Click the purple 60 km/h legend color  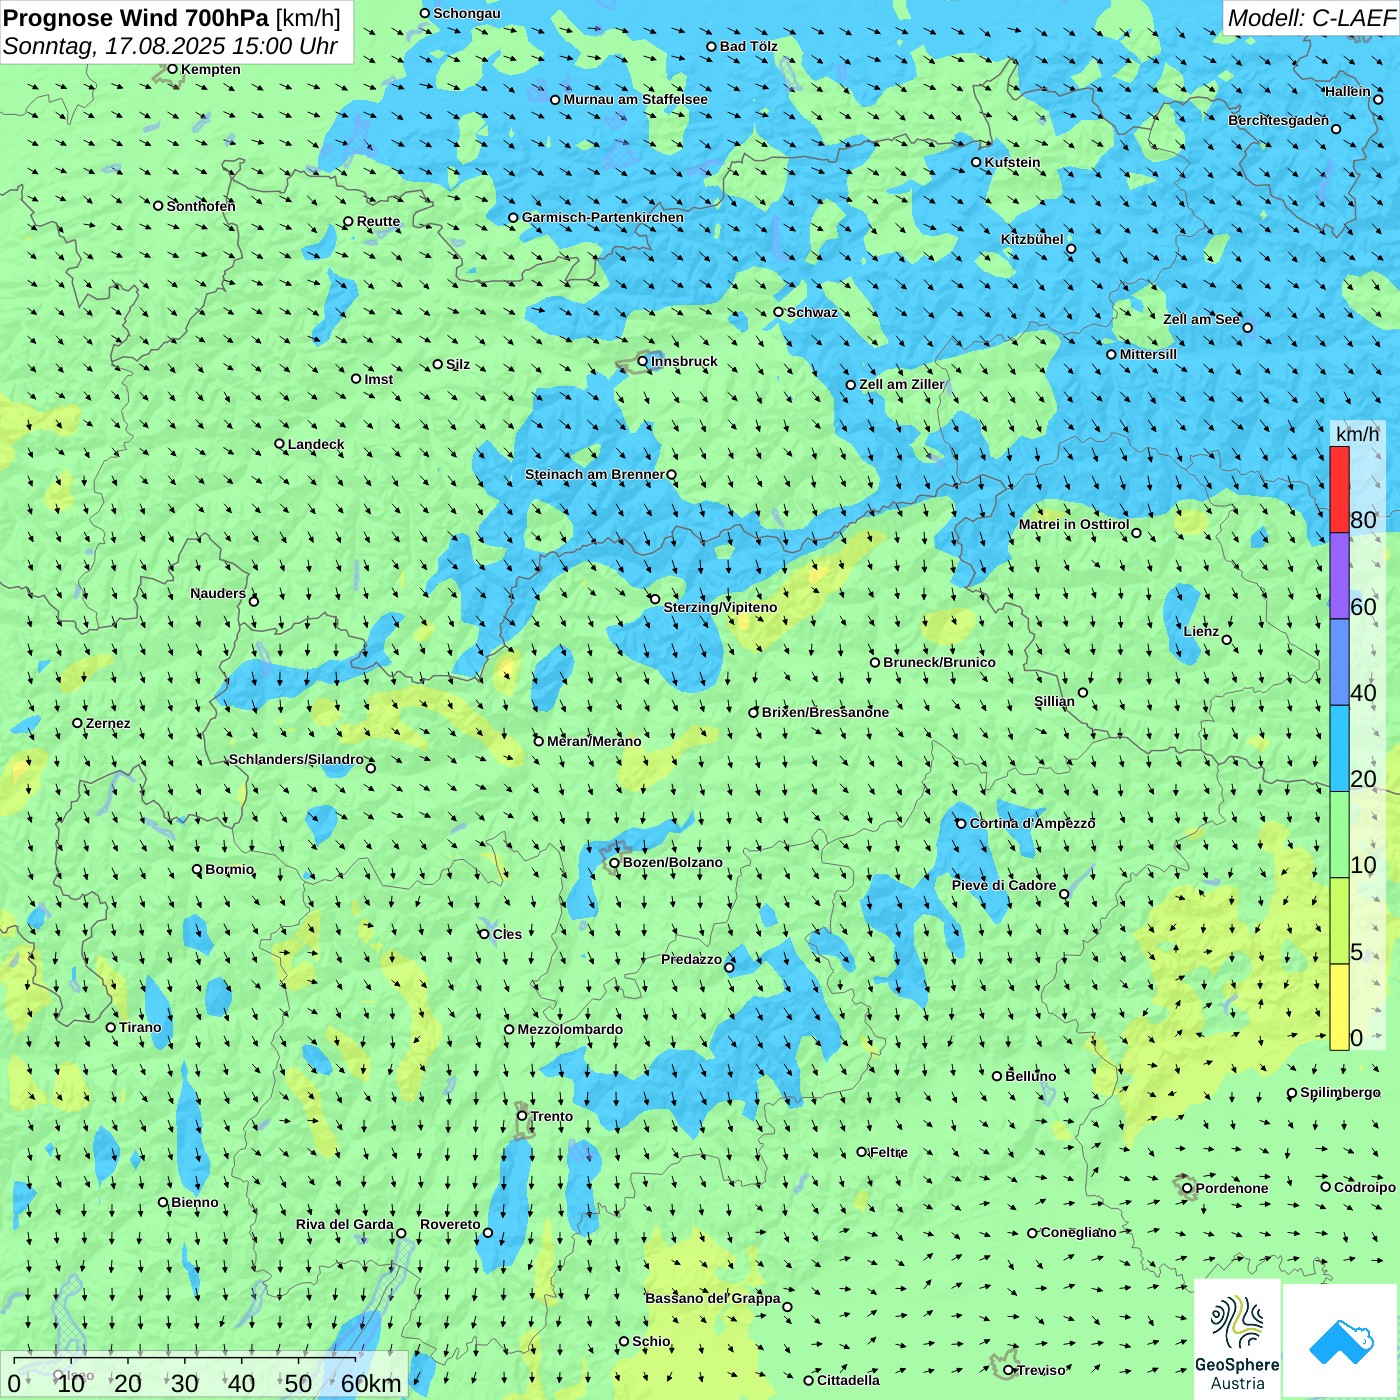pos(1339,576)
